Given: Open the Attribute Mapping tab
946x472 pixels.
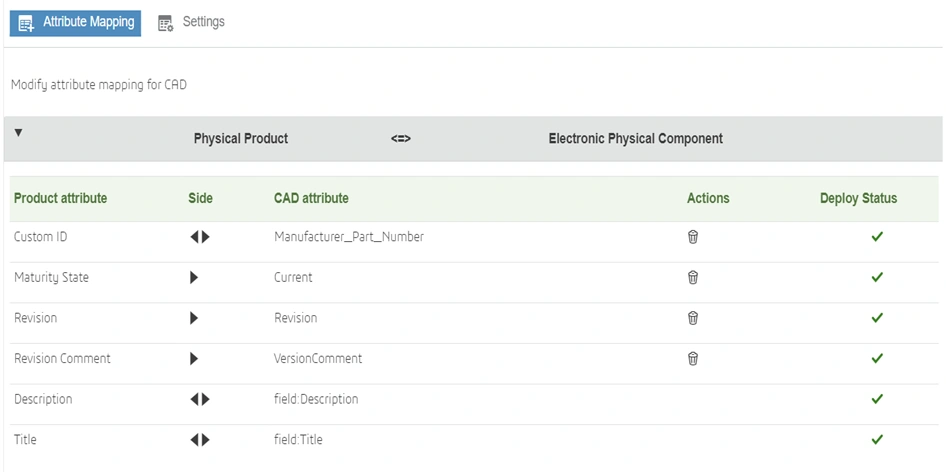Looking at the screenshot, I should [76, 22].
